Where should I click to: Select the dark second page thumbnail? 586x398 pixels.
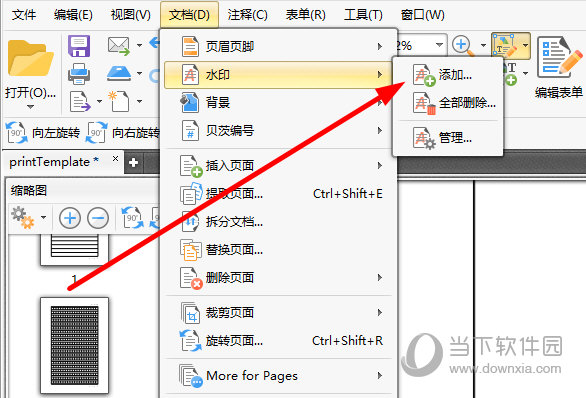point(74,345)
